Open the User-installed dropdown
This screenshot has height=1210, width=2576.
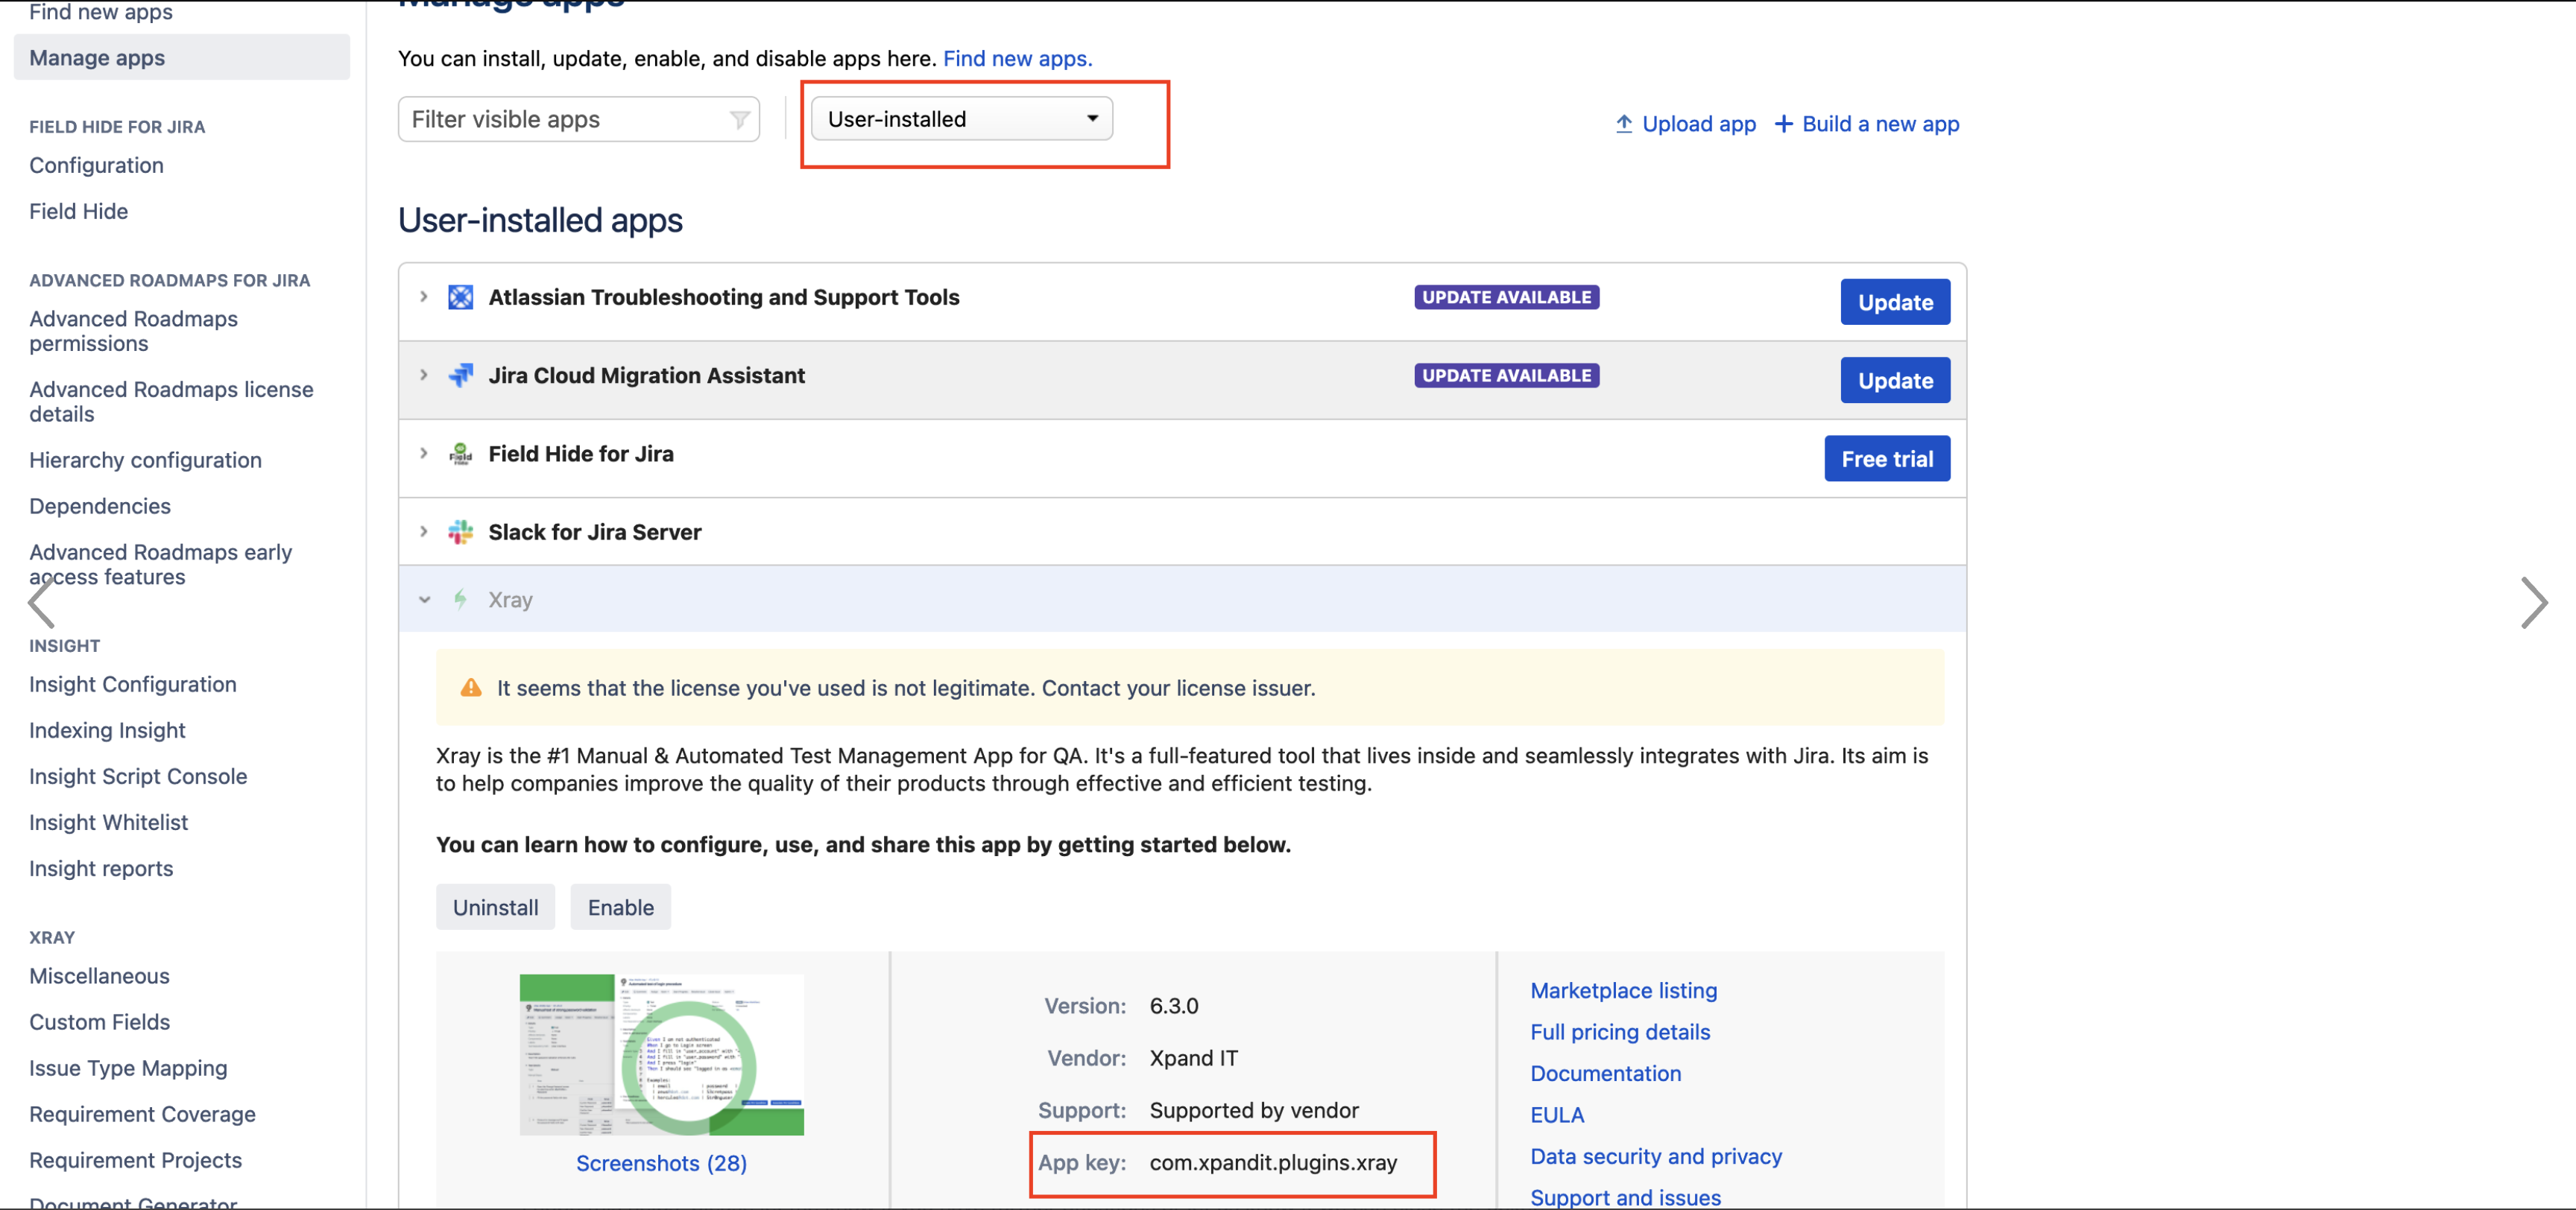point(961,119)
